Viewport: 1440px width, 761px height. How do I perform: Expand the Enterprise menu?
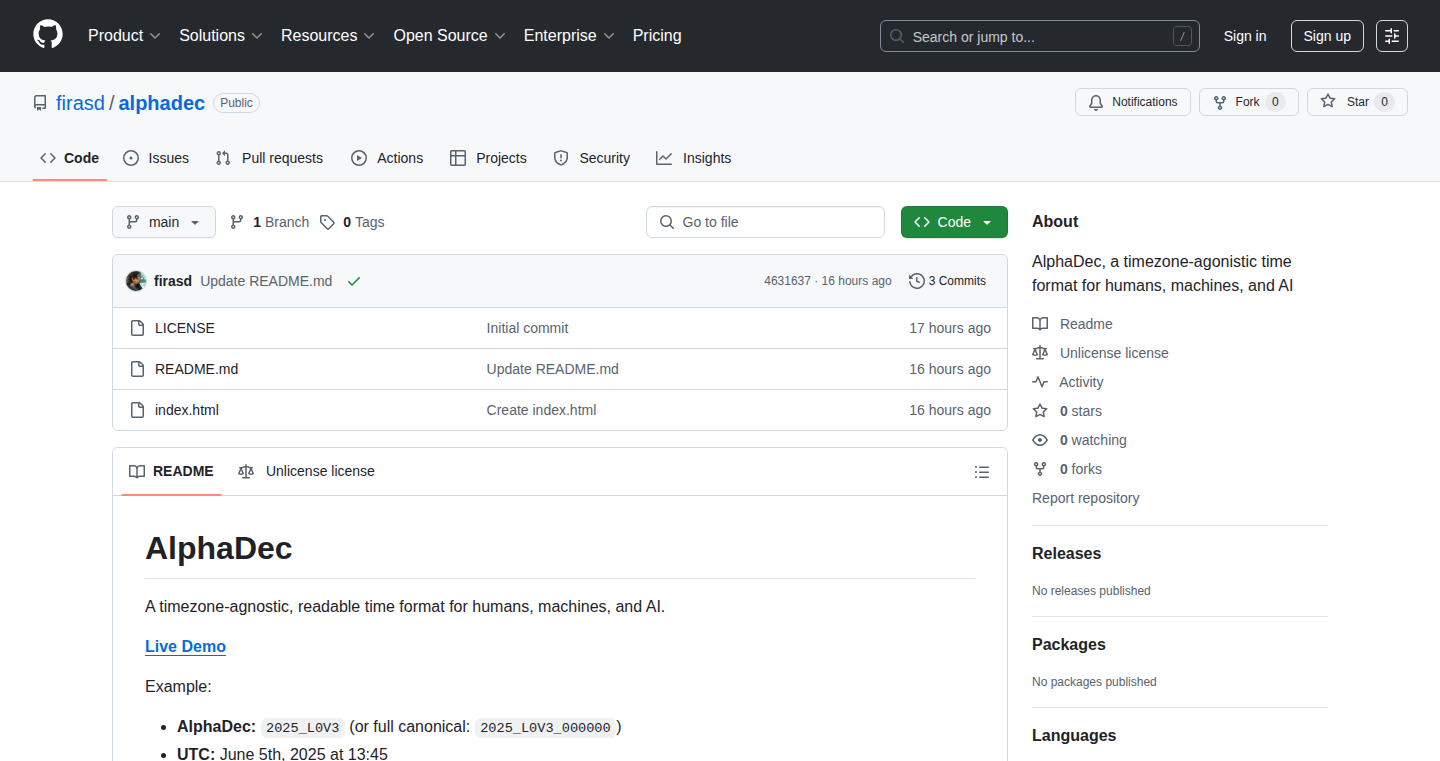(x=568, y=35)
